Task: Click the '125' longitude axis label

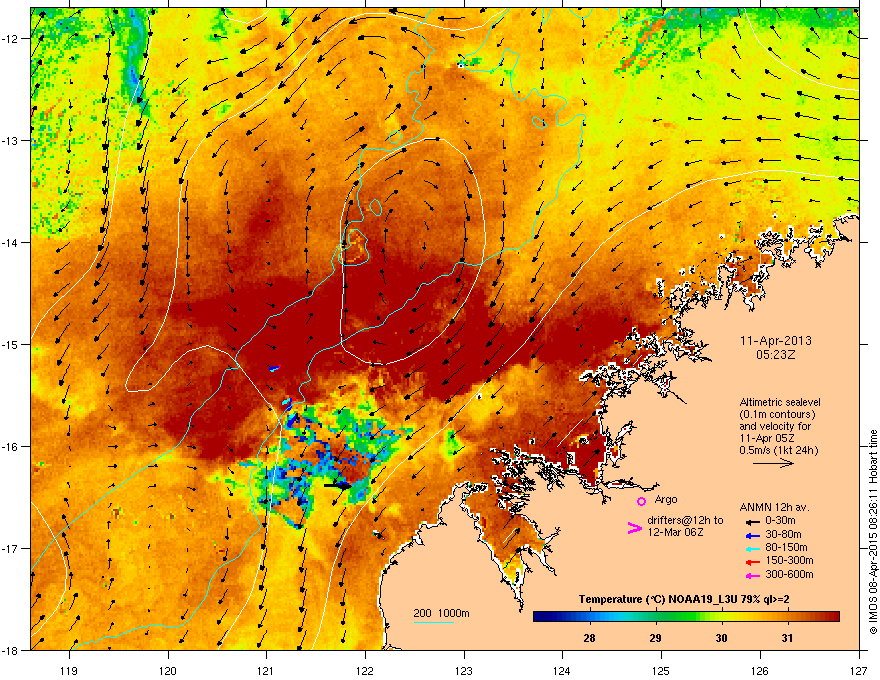Action: click(661, 670)
